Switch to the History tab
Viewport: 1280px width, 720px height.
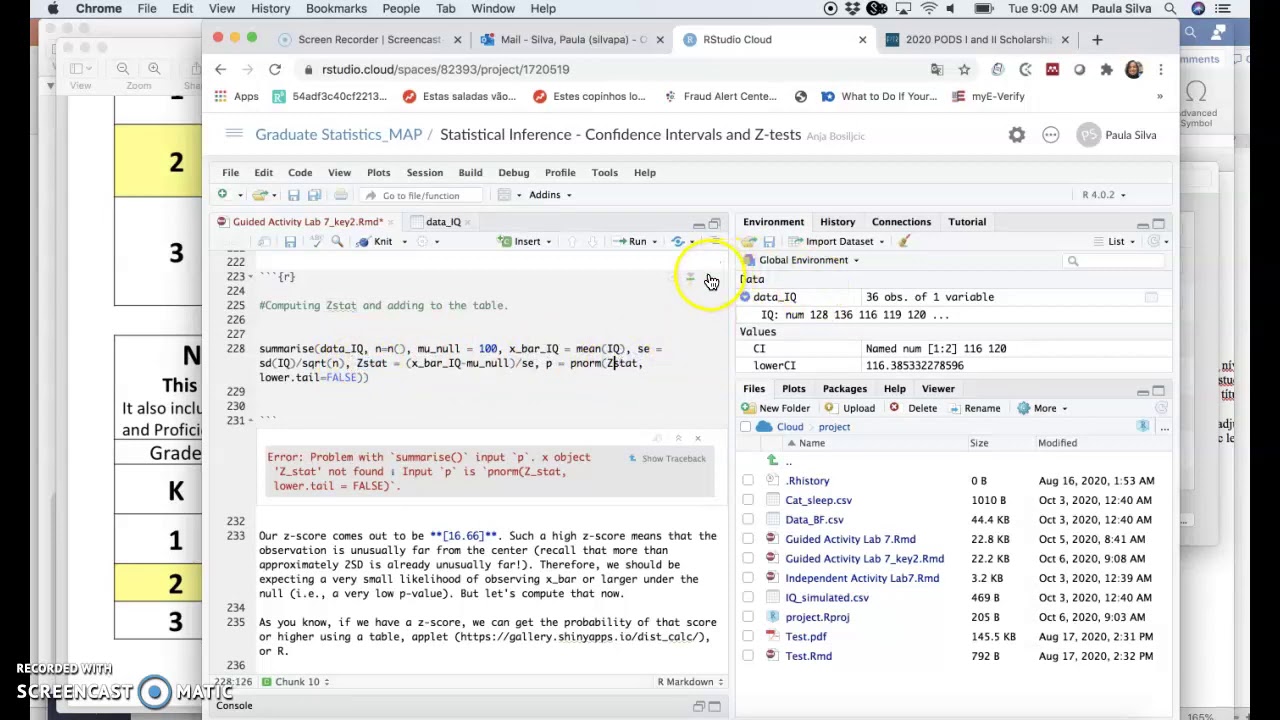[837, 222]
